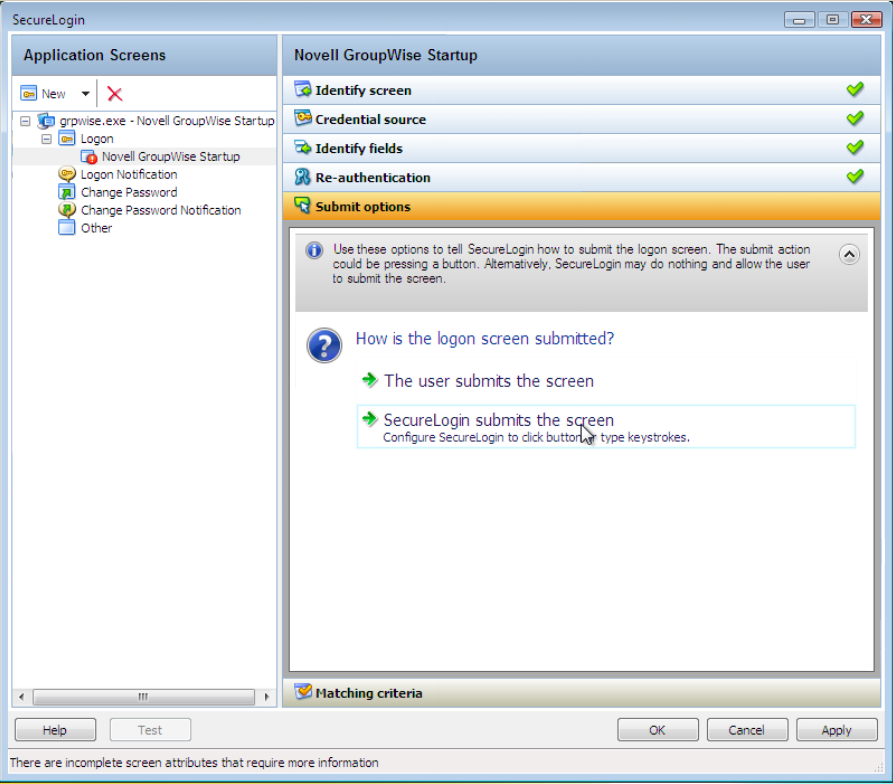Click the Matching criteria checkmark icon
The image size is (893, 784).
303,692
